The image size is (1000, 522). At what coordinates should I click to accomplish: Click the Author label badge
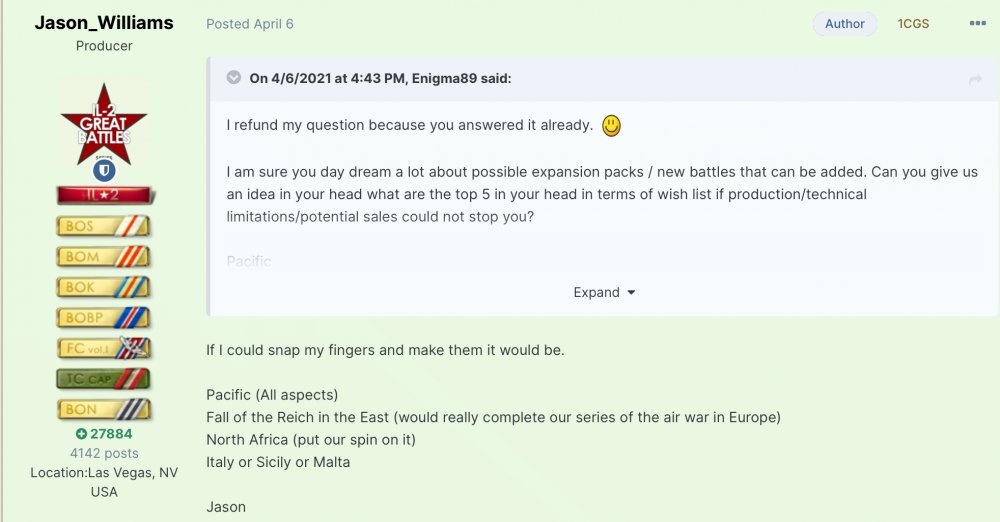(844, 24)
